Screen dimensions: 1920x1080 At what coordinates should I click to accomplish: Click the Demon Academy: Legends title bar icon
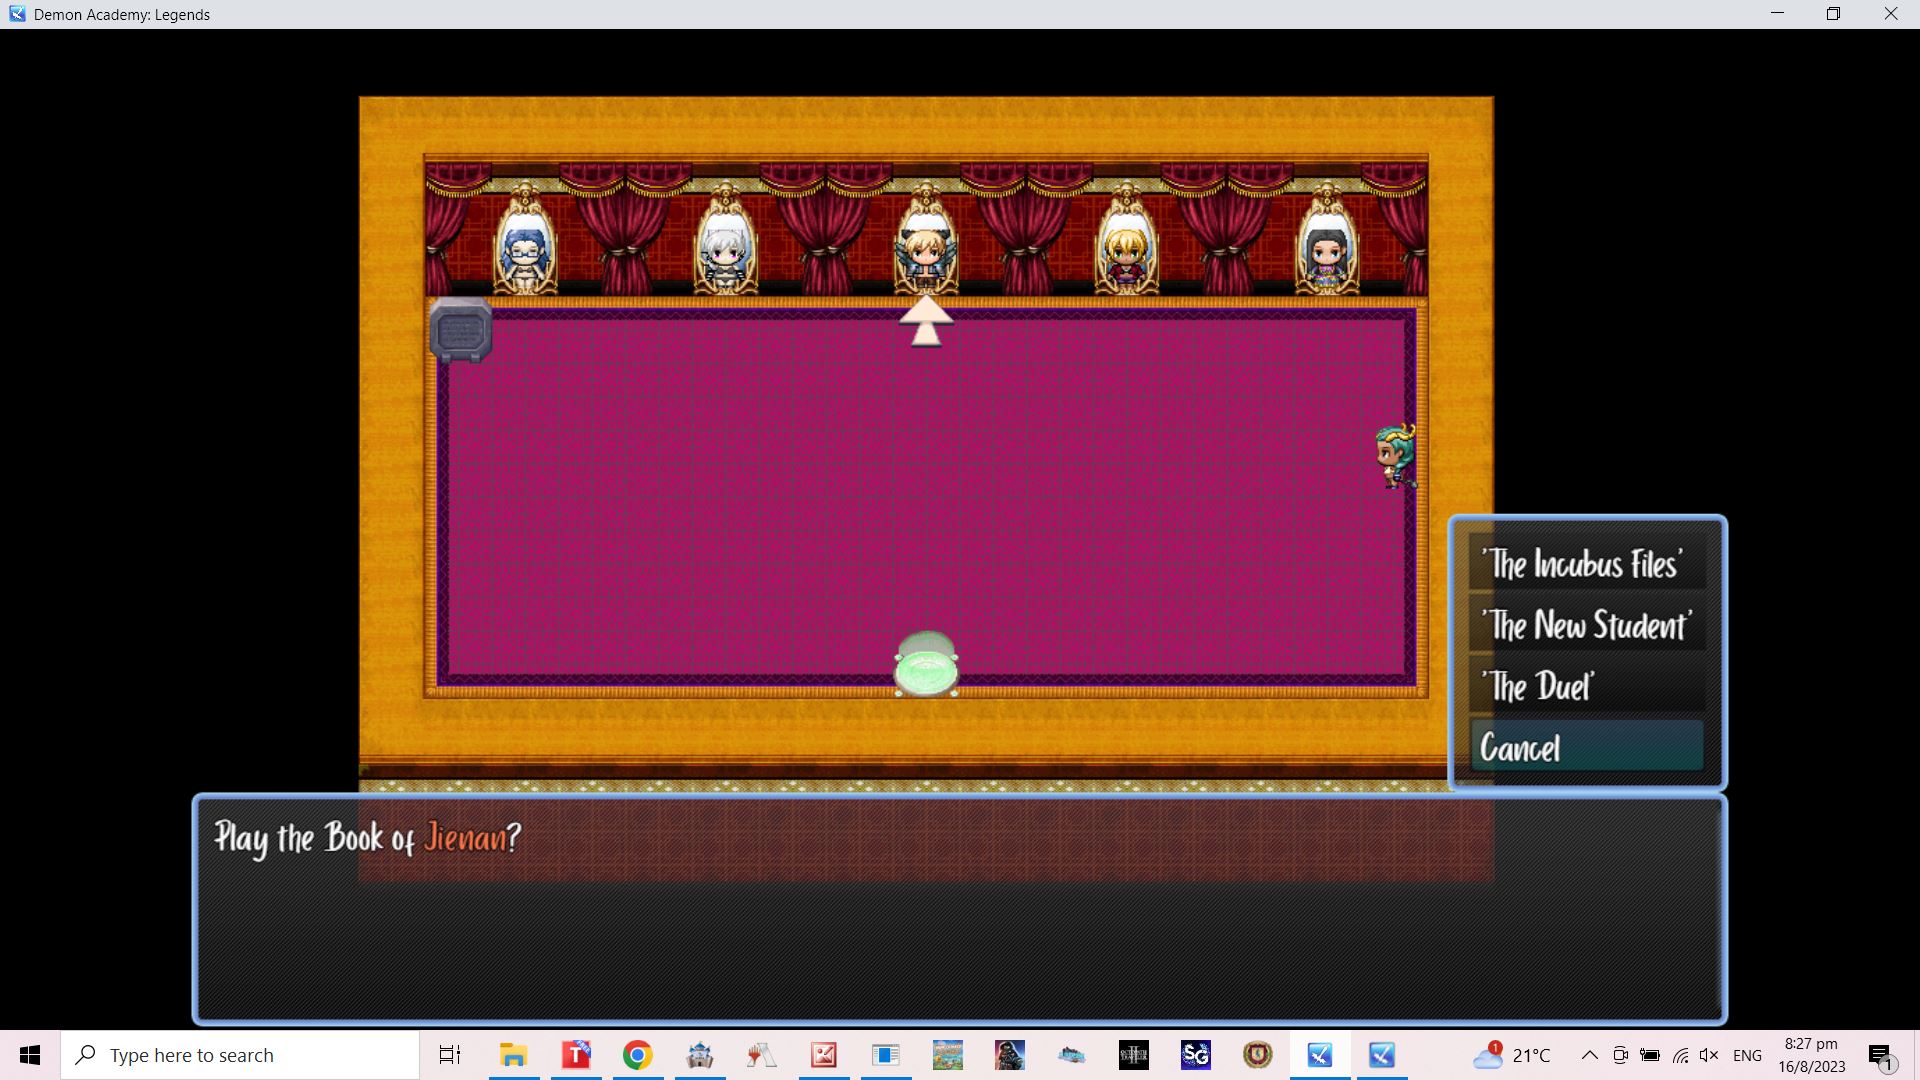tap(17, 14)
